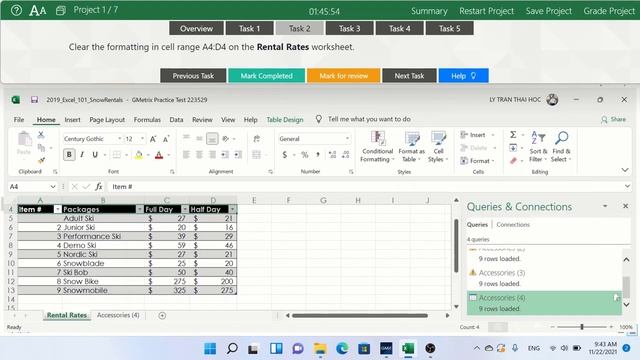Screen dimensions: 640x360
Task: Go to the Task 3 tab
Action: [x=349, y=28]
